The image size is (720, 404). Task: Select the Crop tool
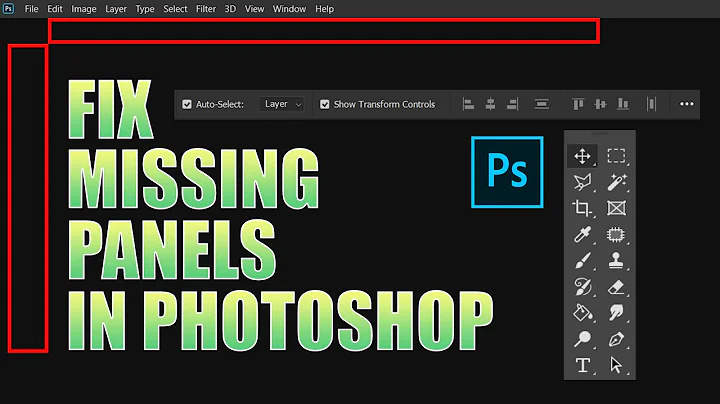point(582,208)
